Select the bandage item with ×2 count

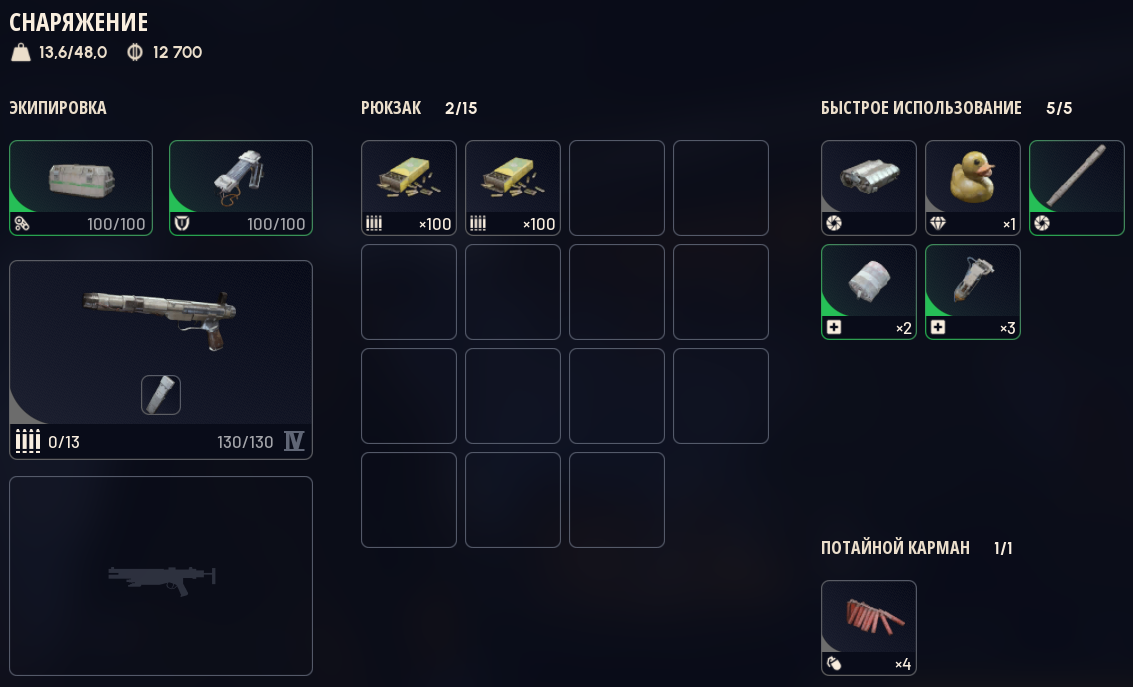(869, 292)
